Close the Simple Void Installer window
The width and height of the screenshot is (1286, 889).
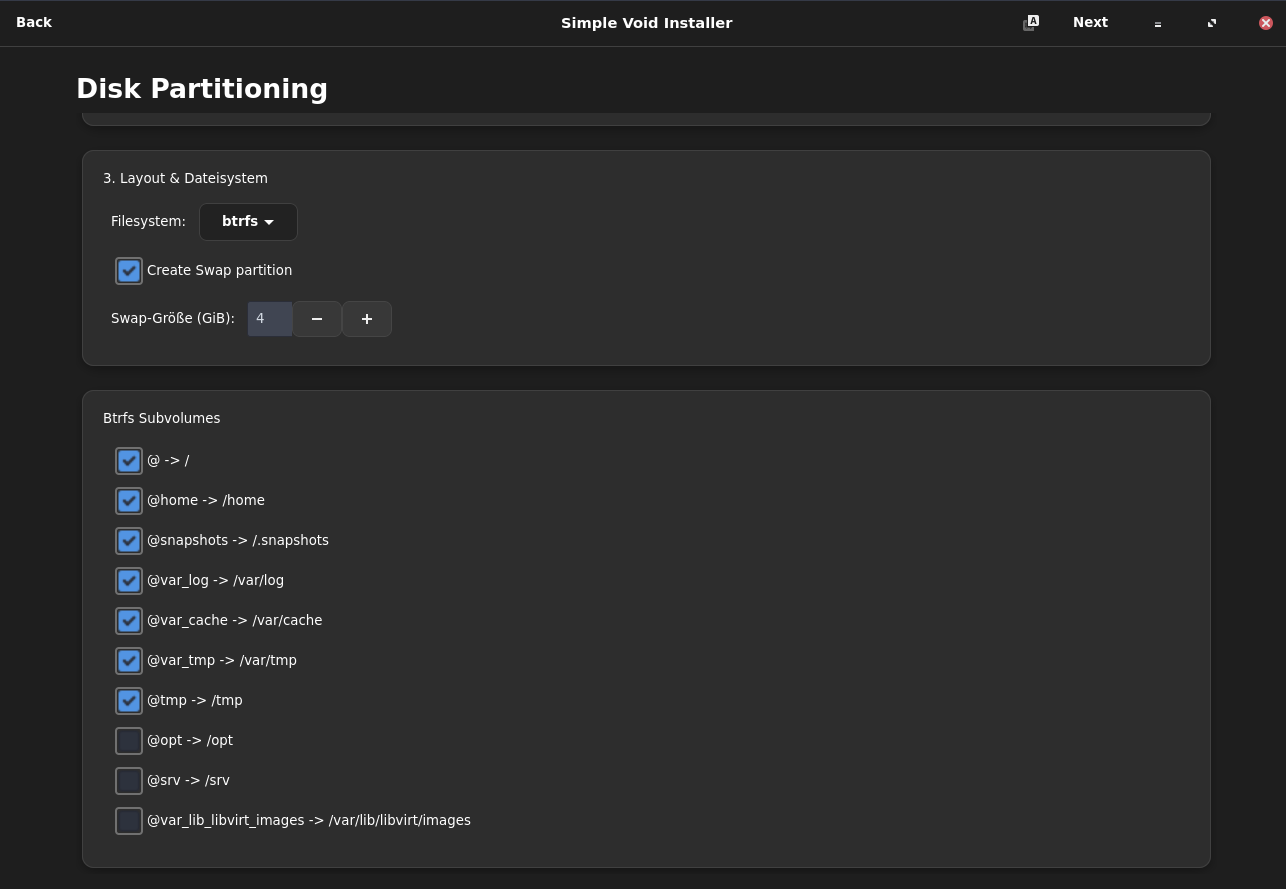pos(1265,23)
